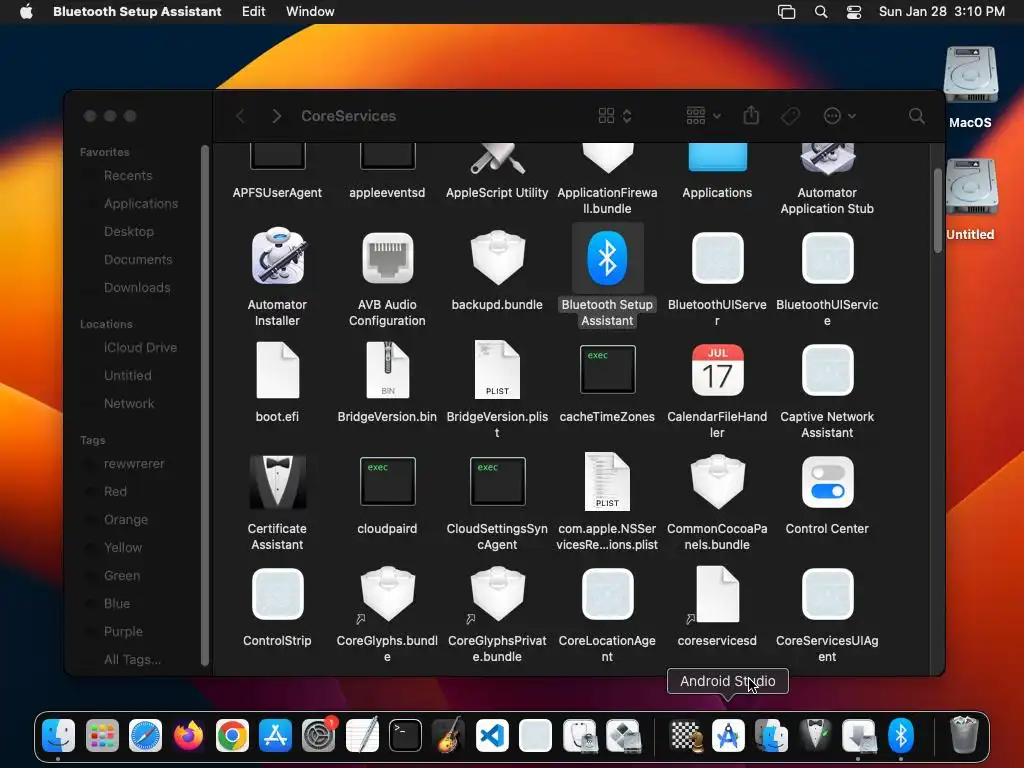Open iCloud Drive in the sidebar

[140, 347]
